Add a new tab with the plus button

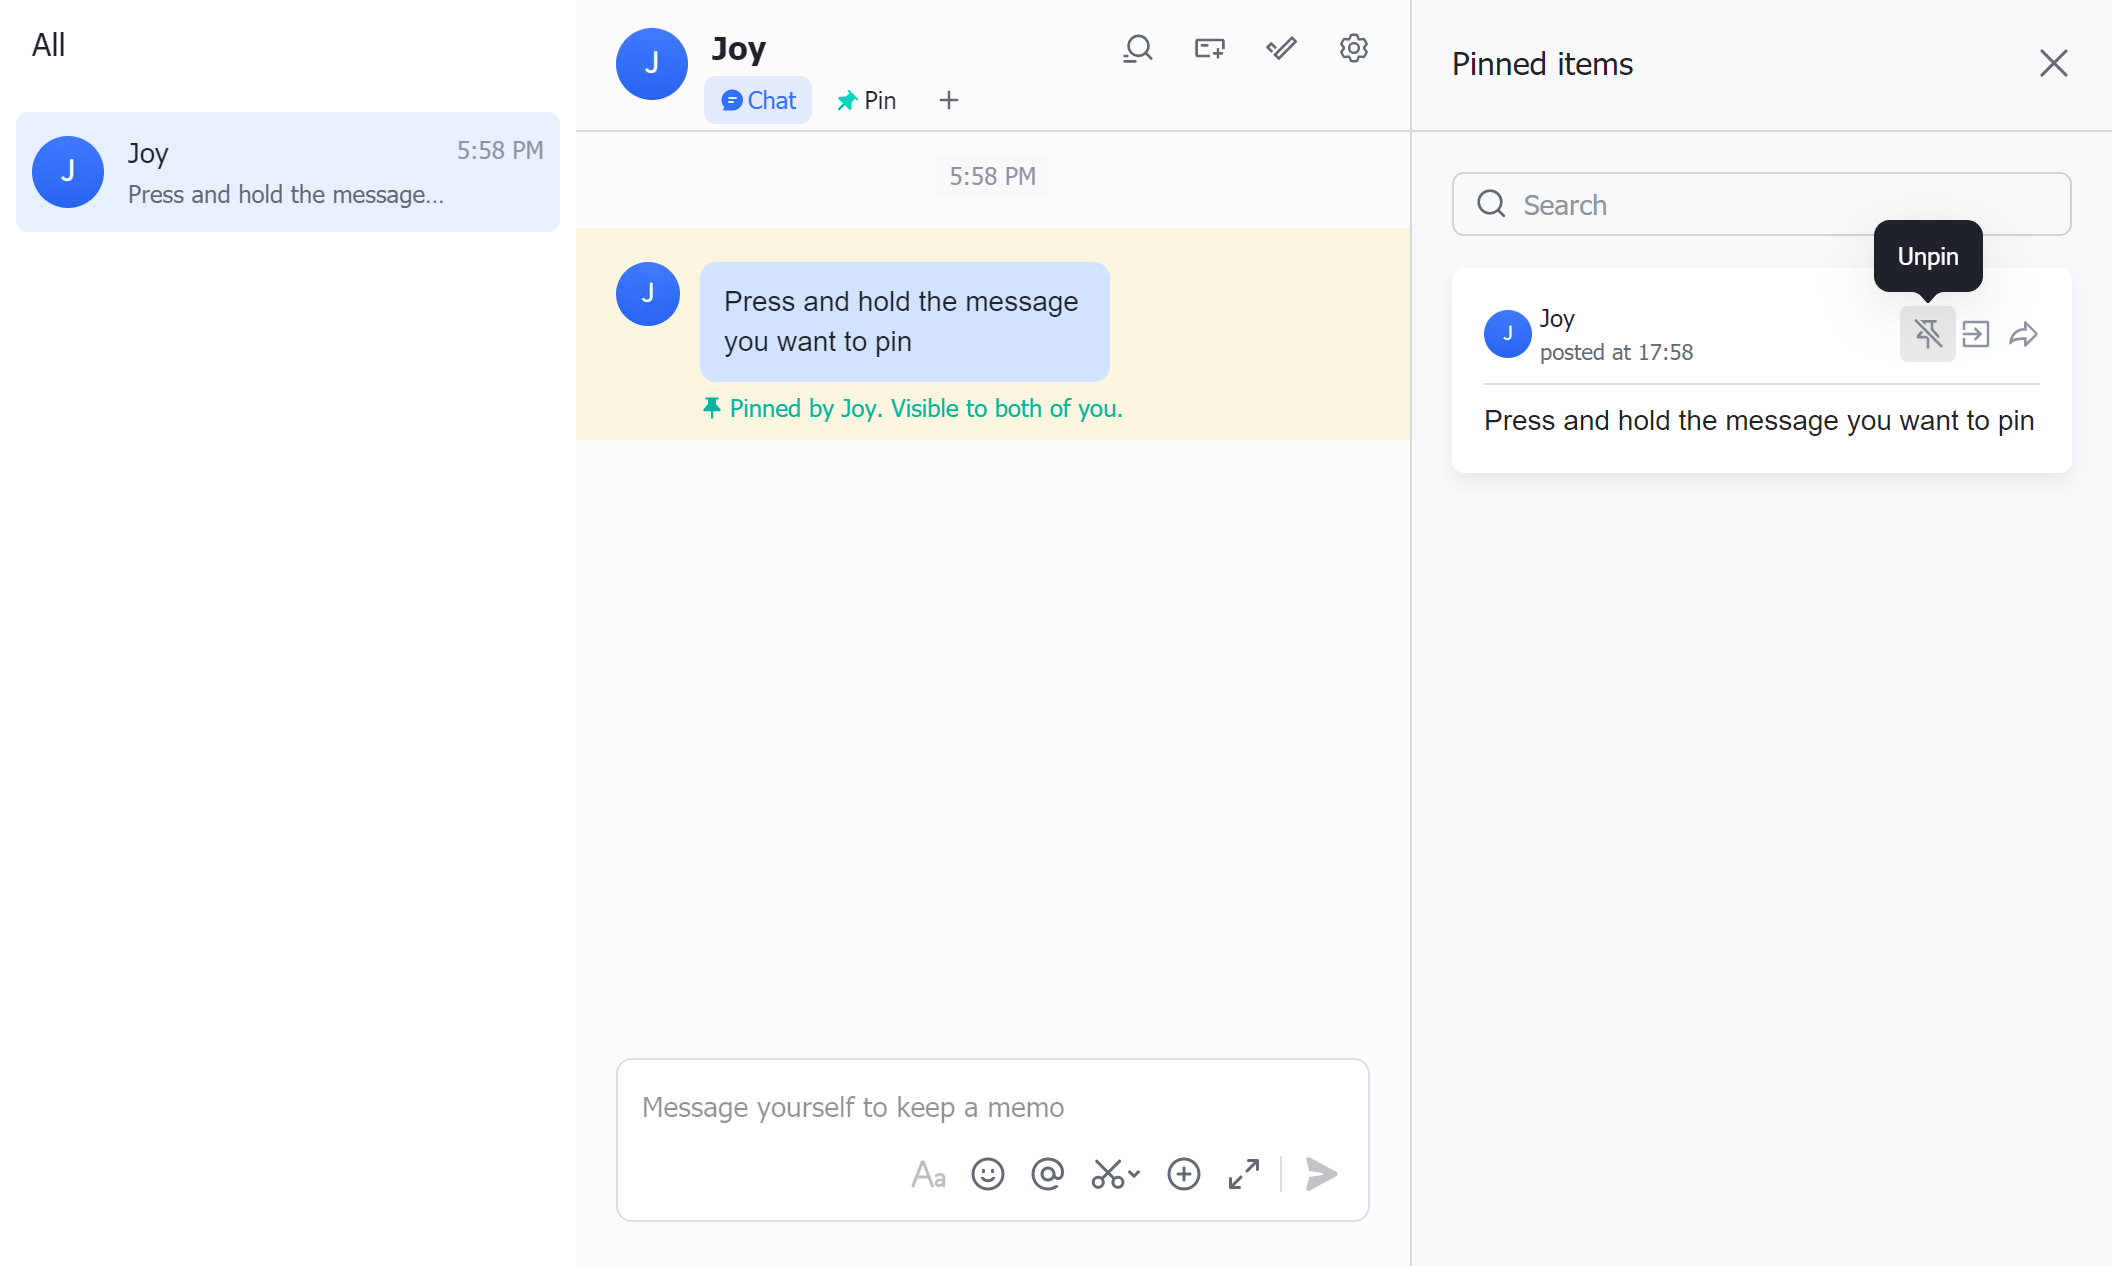(x=948, y=100)
